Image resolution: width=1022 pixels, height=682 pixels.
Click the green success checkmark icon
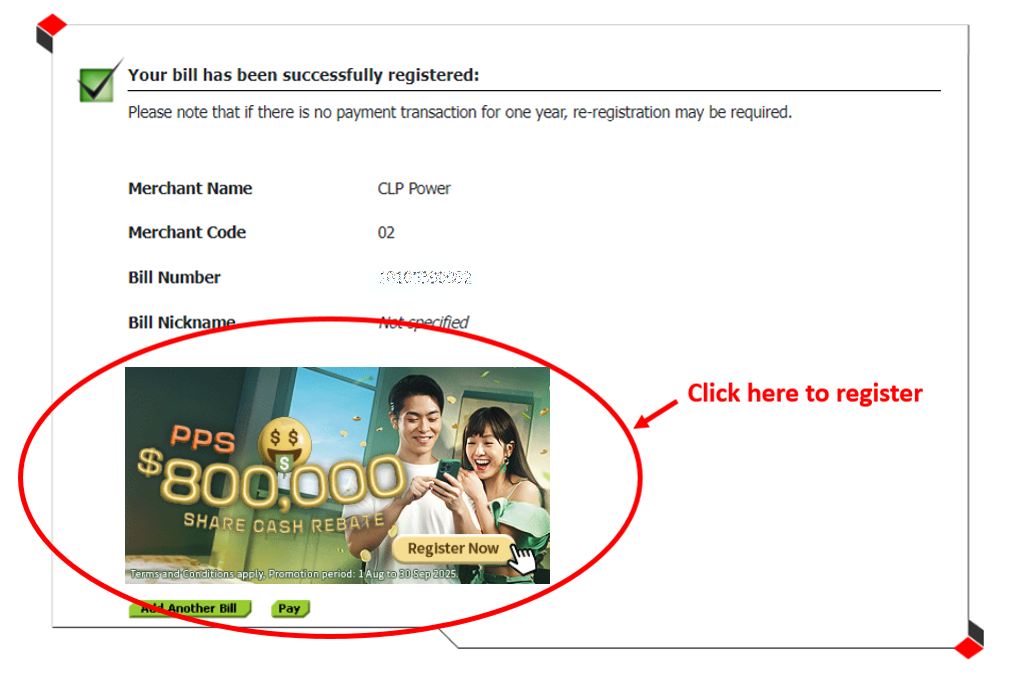click(x=98, y=82)
